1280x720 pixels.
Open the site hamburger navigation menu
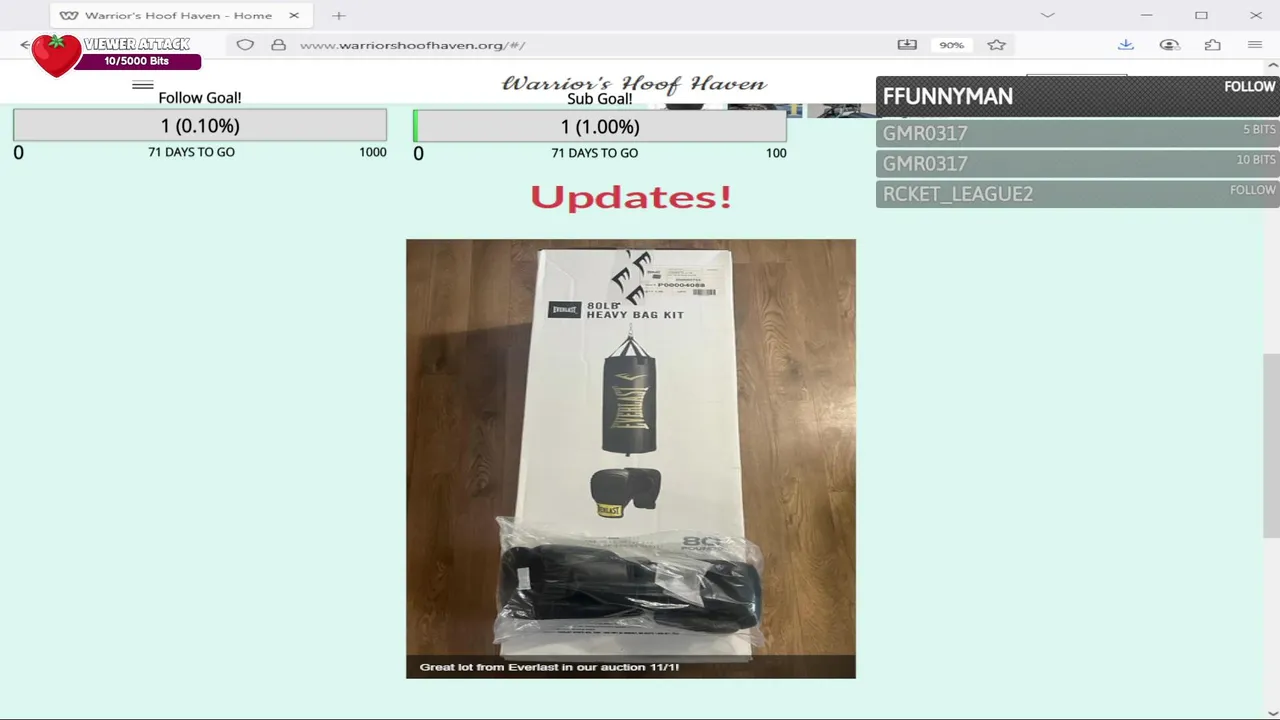click(143, 85)
